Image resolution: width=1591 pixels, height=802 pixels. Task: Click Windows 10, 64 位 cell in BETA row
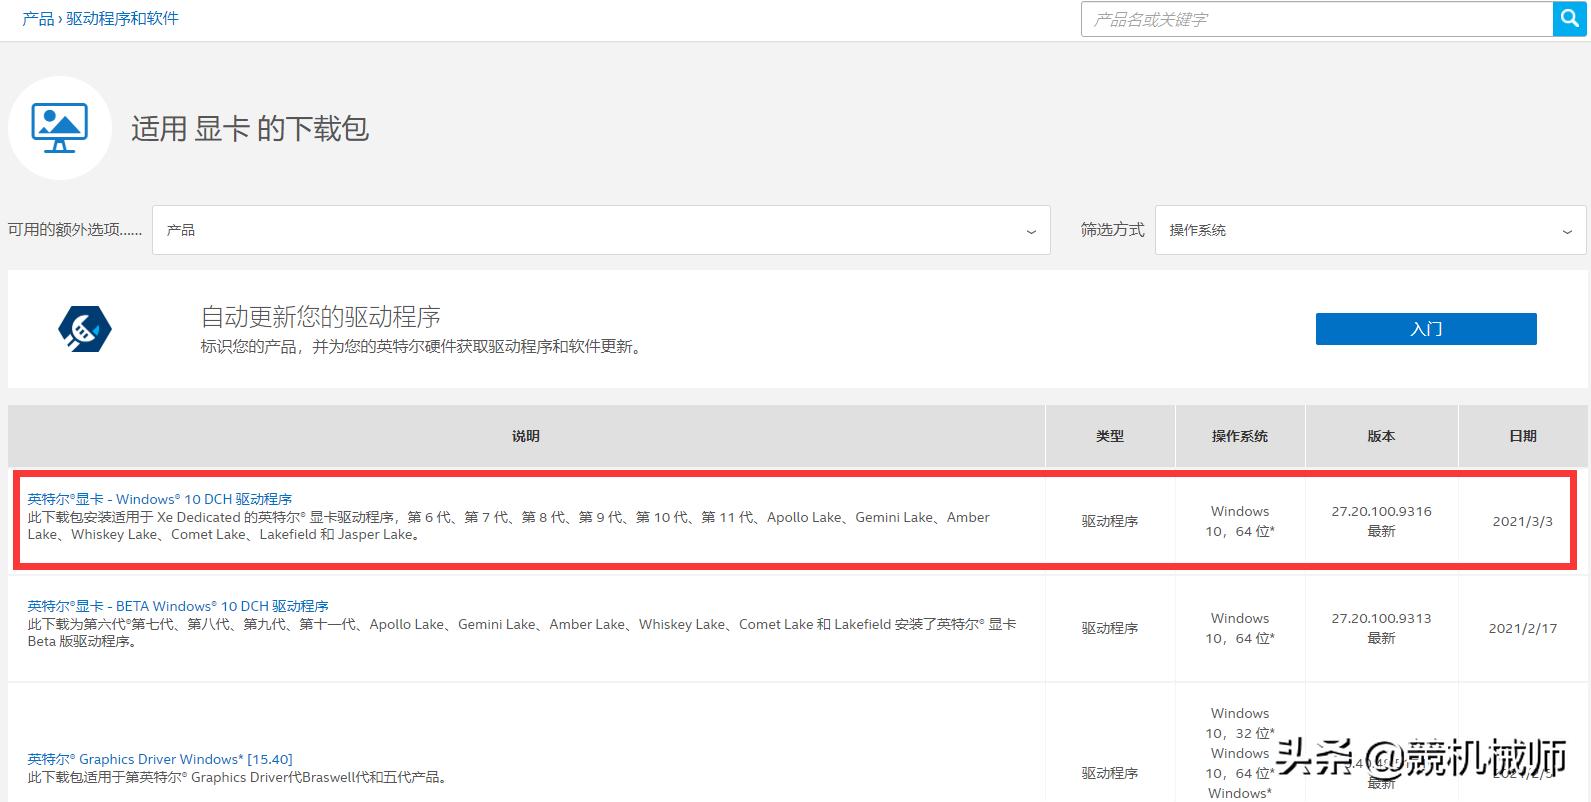(x=1240, y=628)
